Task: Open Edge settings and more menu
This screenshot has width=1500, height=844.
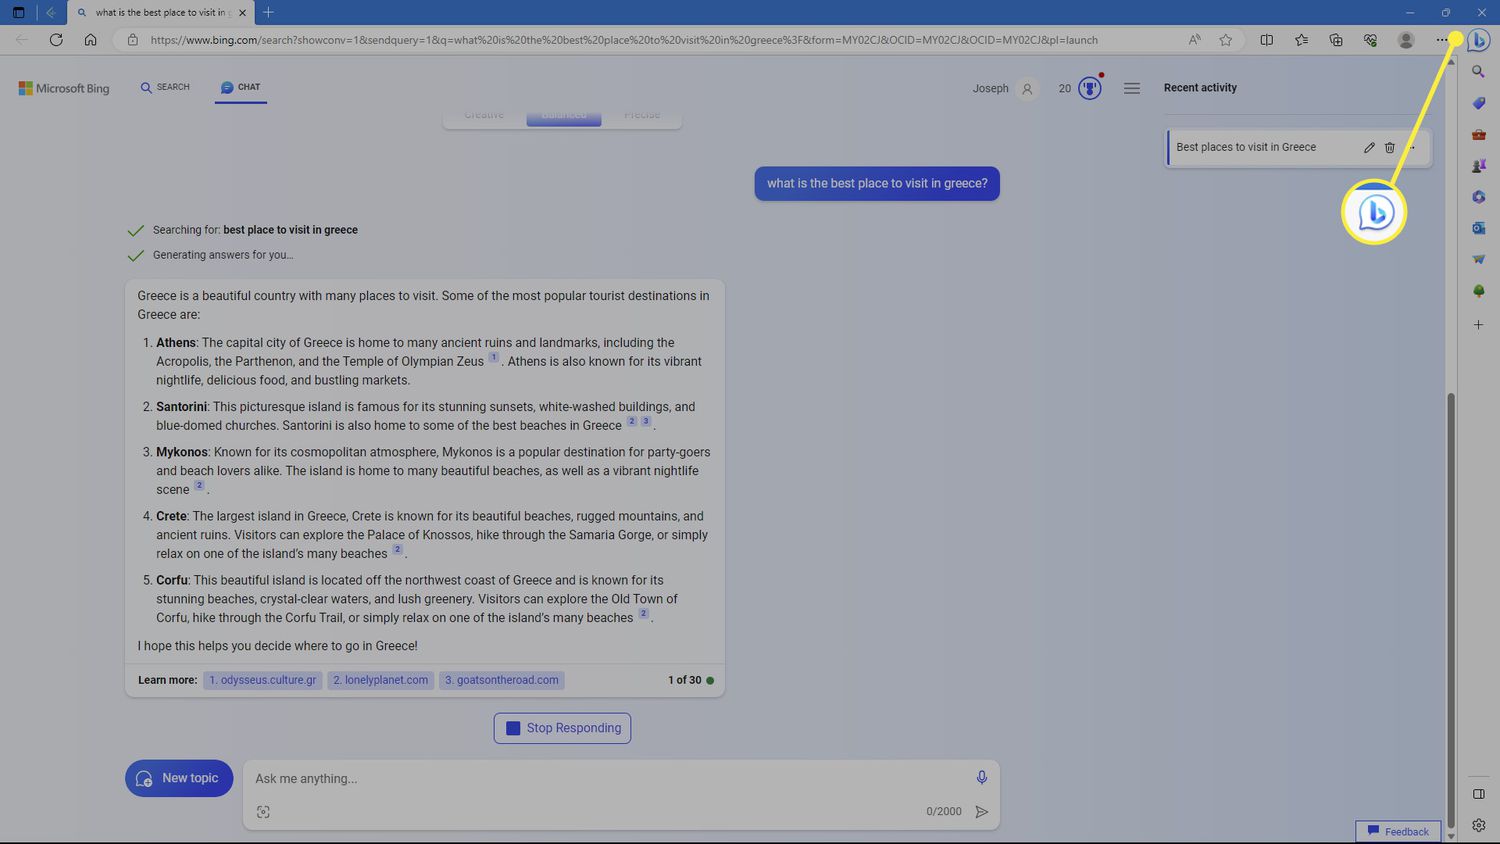Action: [x=1441, y=40]
